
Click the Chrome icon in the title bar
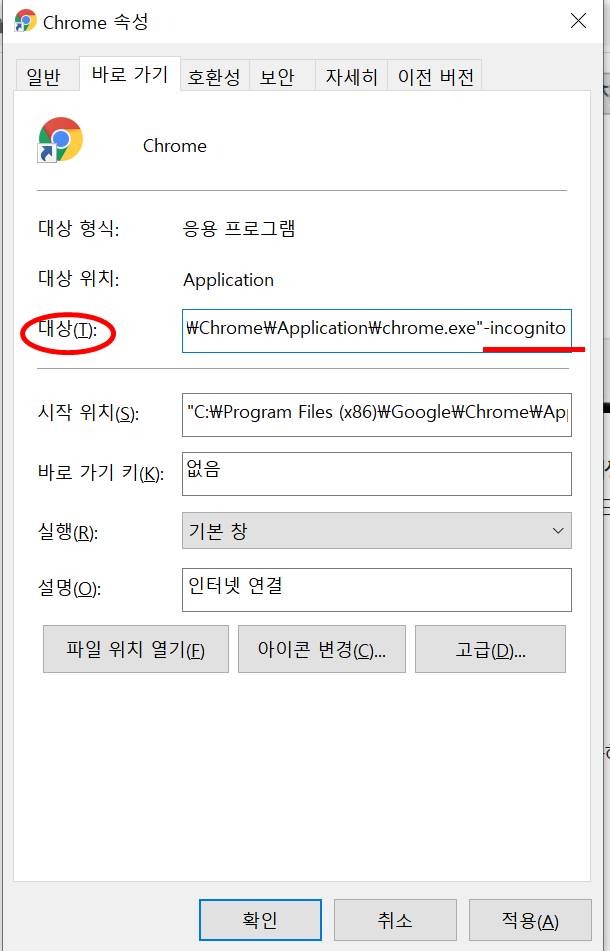(x=25, y=21)
